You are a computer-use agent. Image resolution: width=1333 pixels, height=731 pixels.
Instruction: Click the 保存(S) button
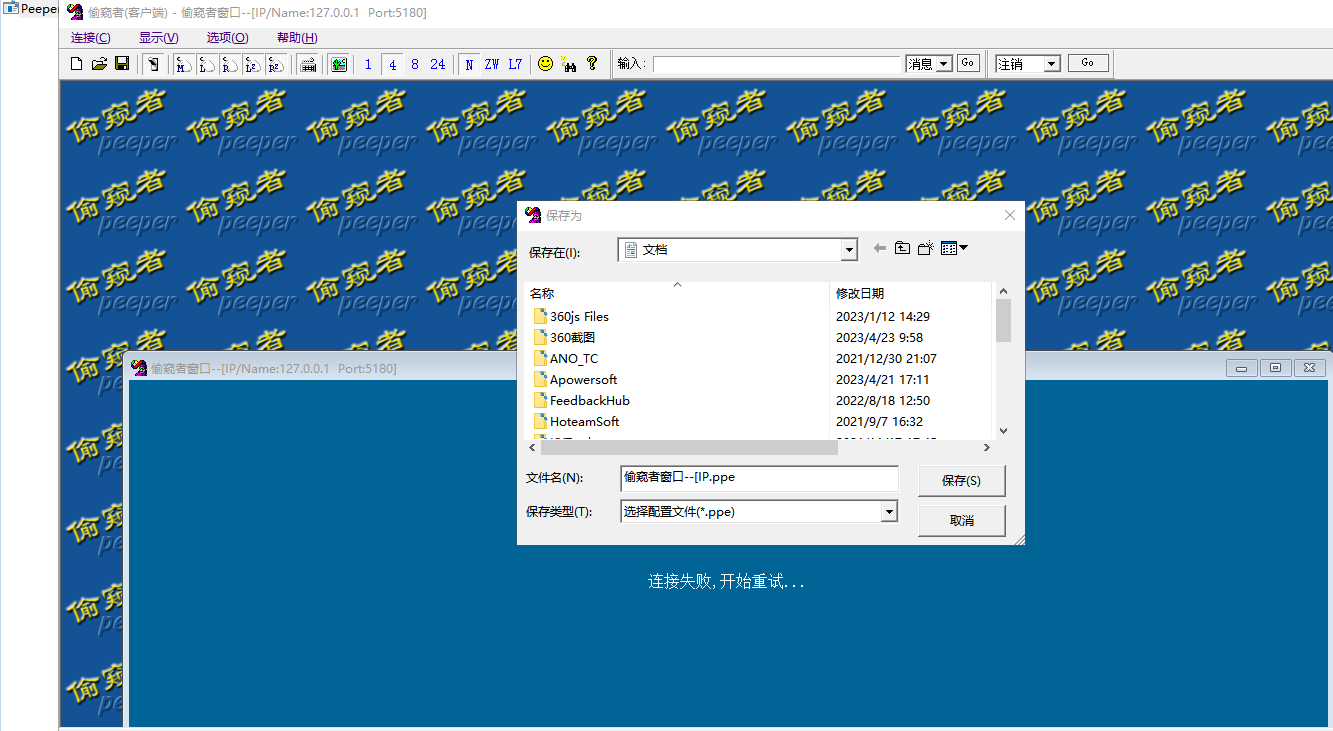962,480
